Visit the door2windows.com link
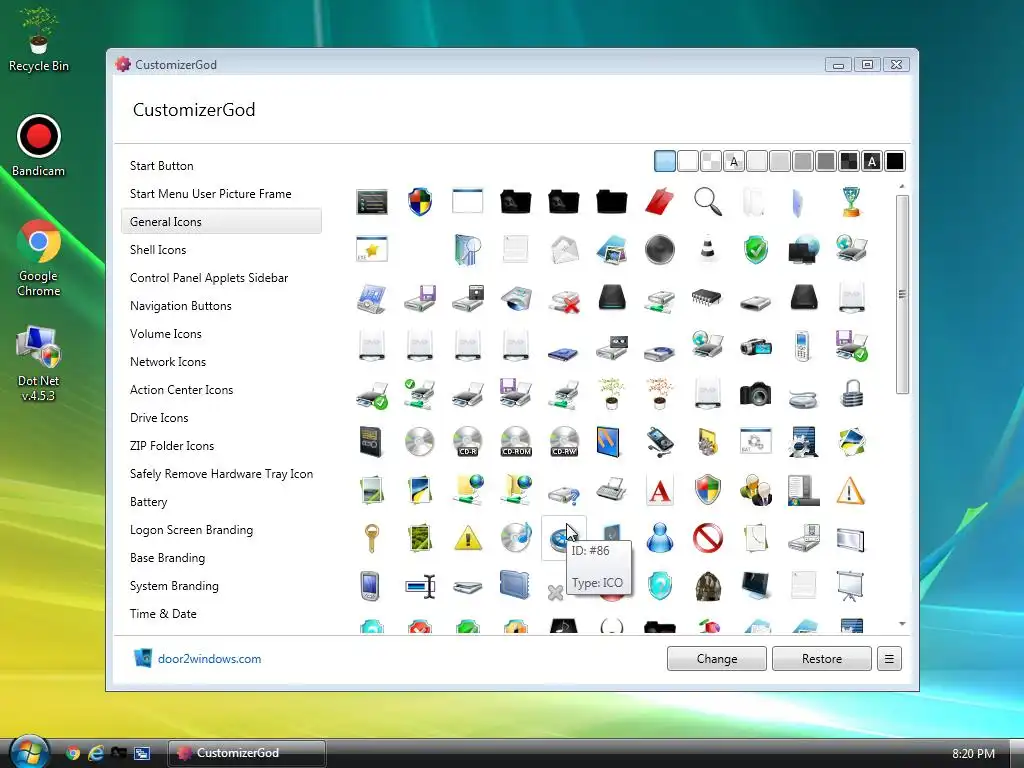 pos(209,659)
